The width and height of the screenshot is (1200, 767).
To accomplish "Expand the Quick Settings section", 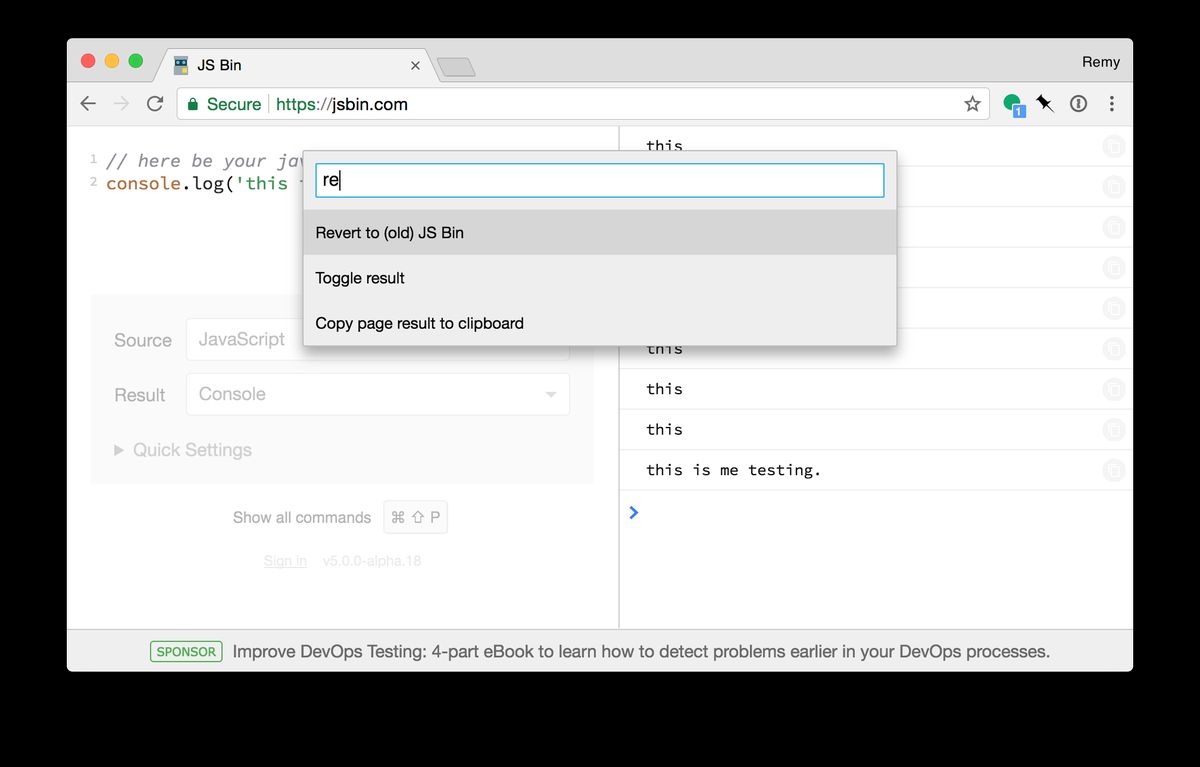I will (x=183, y=450).
